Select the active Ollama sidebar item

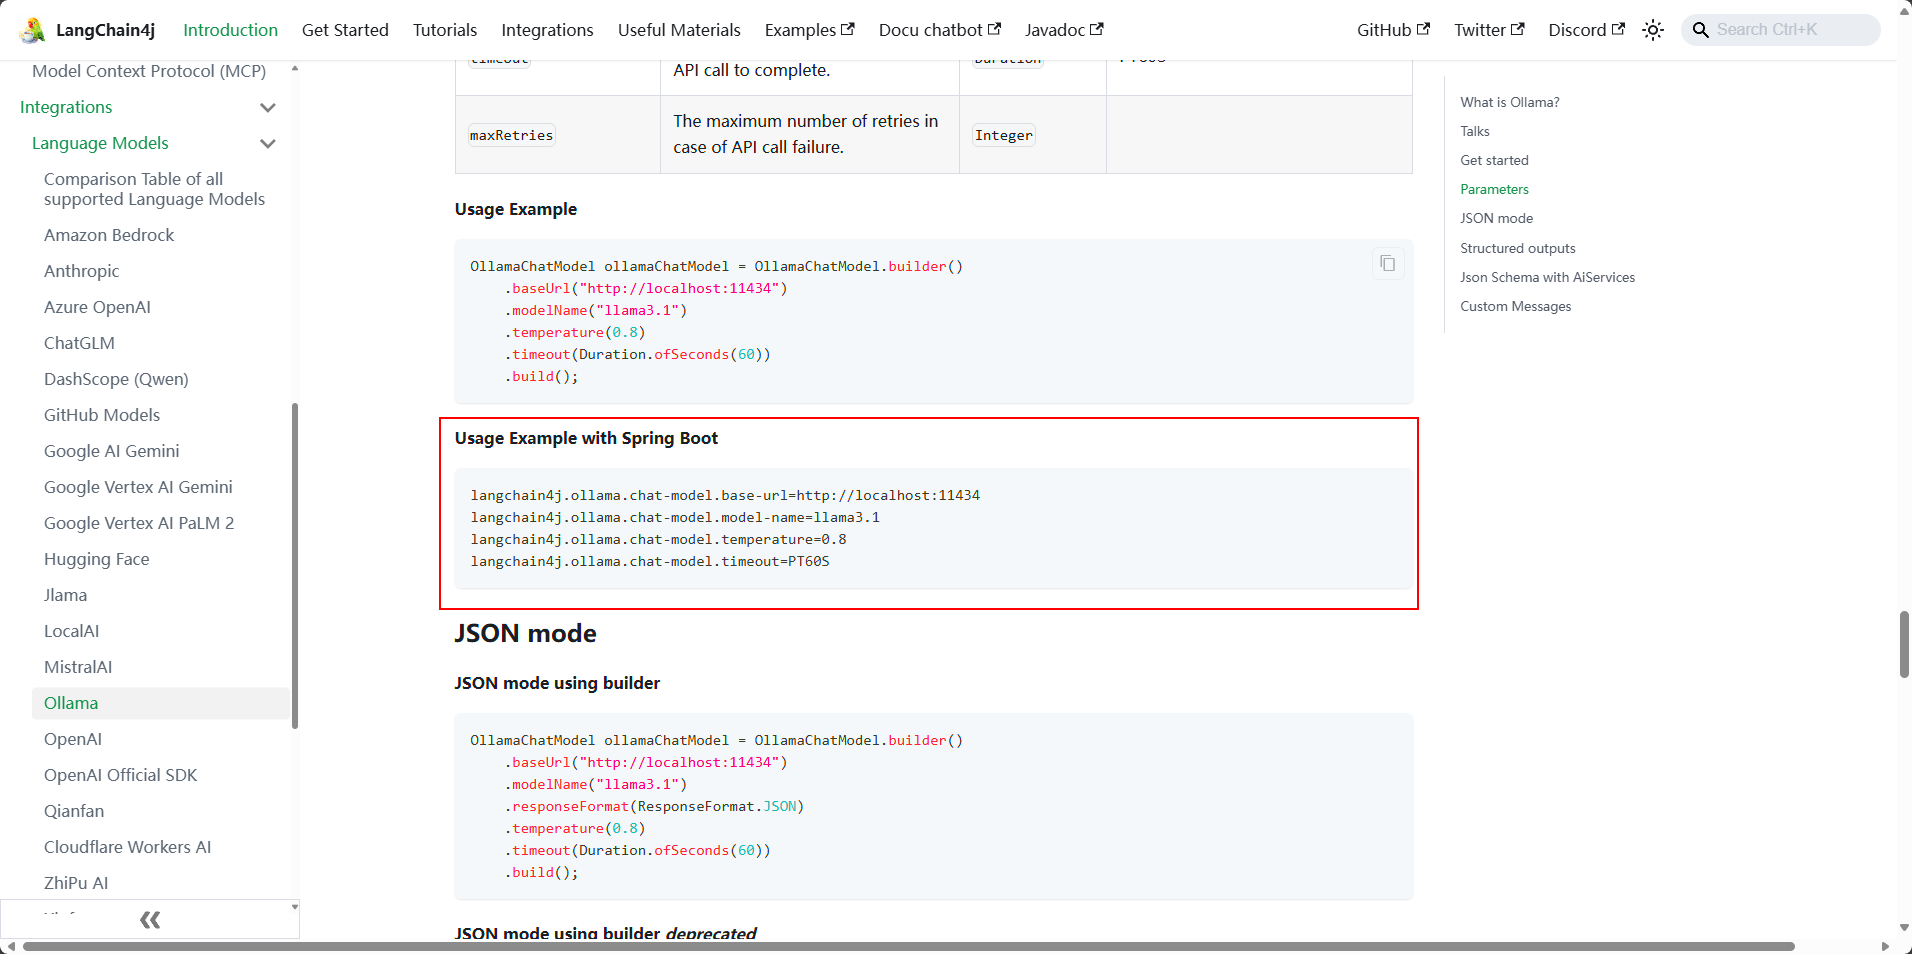click(160, 703)
